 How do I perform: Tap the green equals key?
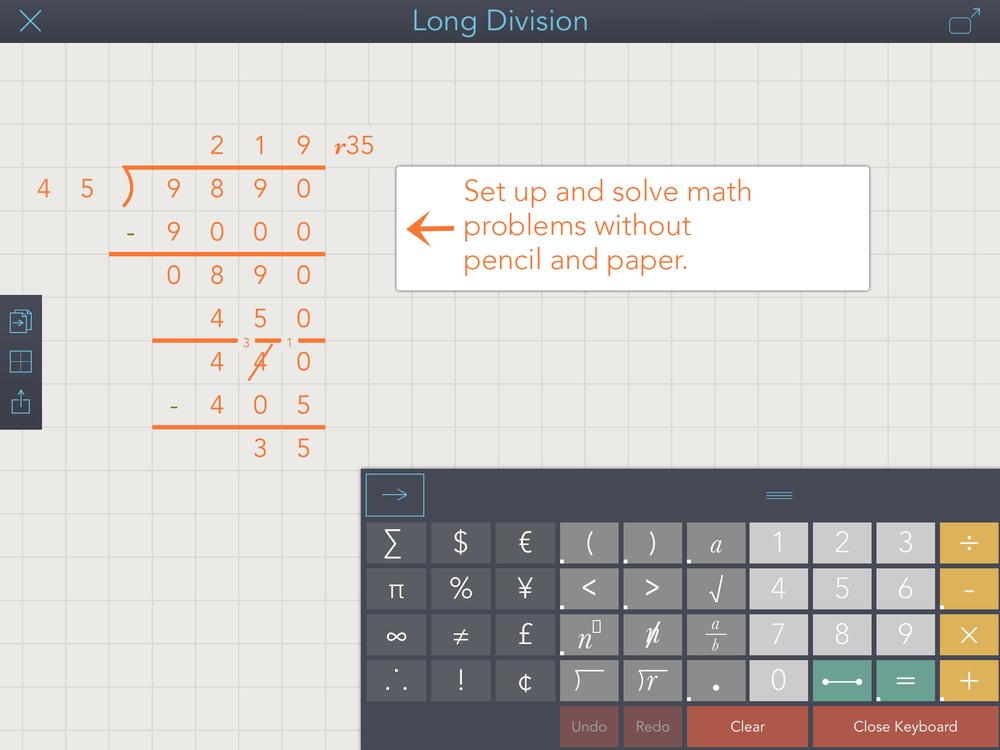click(x=905, y=680)
